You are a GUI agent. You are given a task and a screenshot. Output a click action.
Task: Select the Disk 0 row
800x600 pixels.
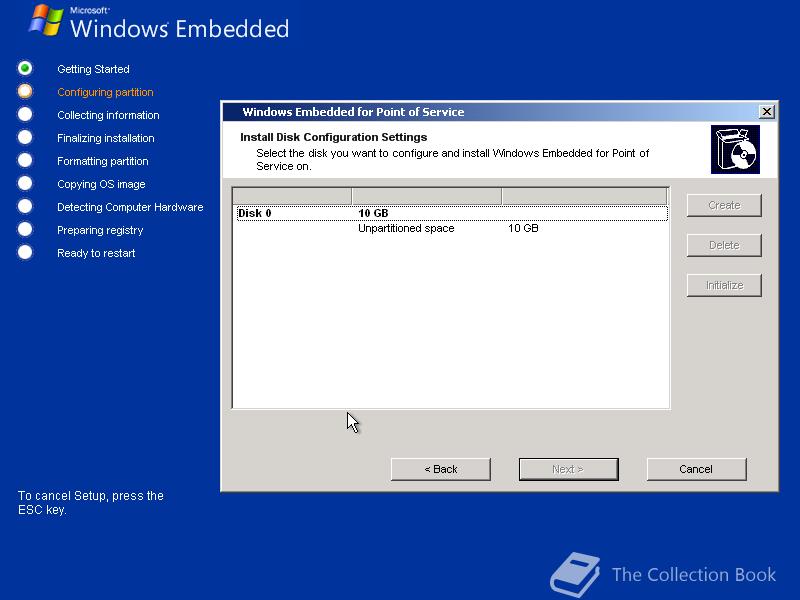(452, 213)
